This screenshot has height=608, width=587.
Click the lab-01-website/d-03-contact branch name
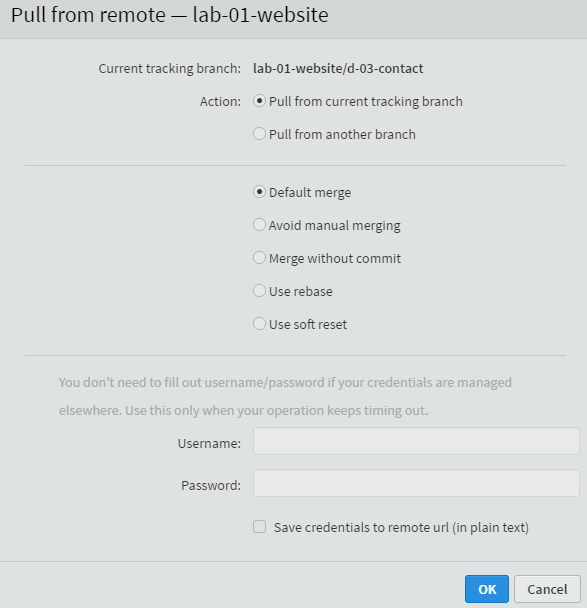tap(338, 69)
